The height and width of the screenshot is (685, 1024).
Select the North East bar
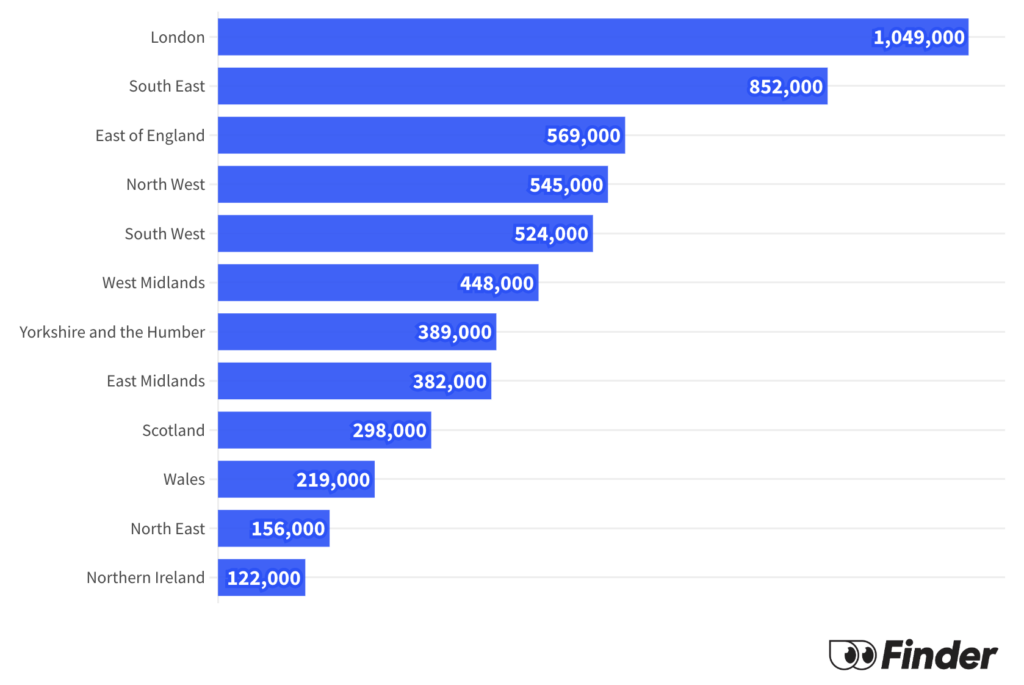tap(274, 528)
